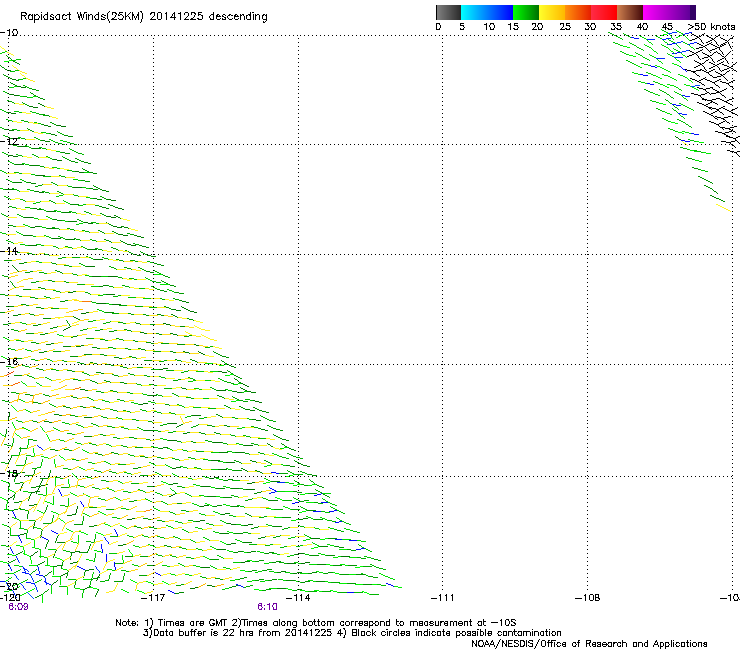Select the yellow 20-25 knots colorbar segment

552,12
